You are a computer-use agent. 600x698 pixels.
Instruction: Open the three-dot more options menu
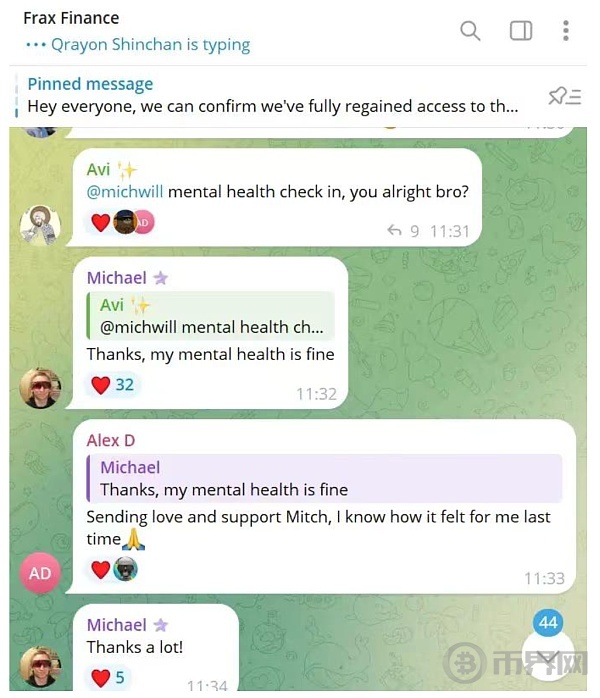pyautogui.click(x=566, y=31)
